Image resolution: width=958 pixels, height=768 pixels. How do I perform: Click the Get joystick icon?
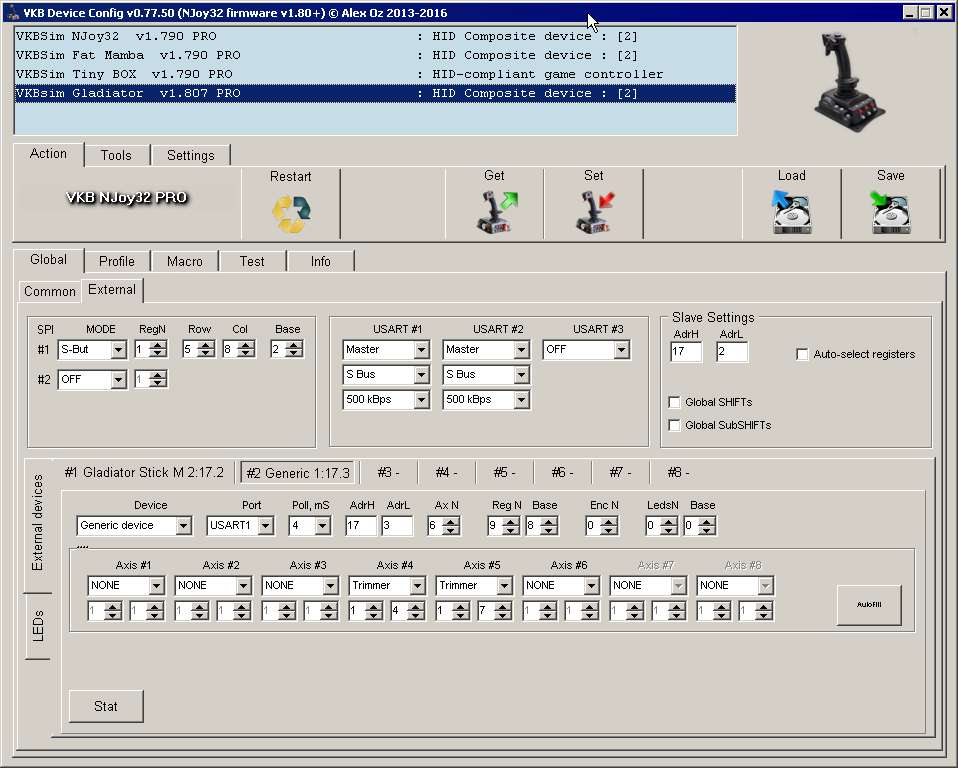496,212
